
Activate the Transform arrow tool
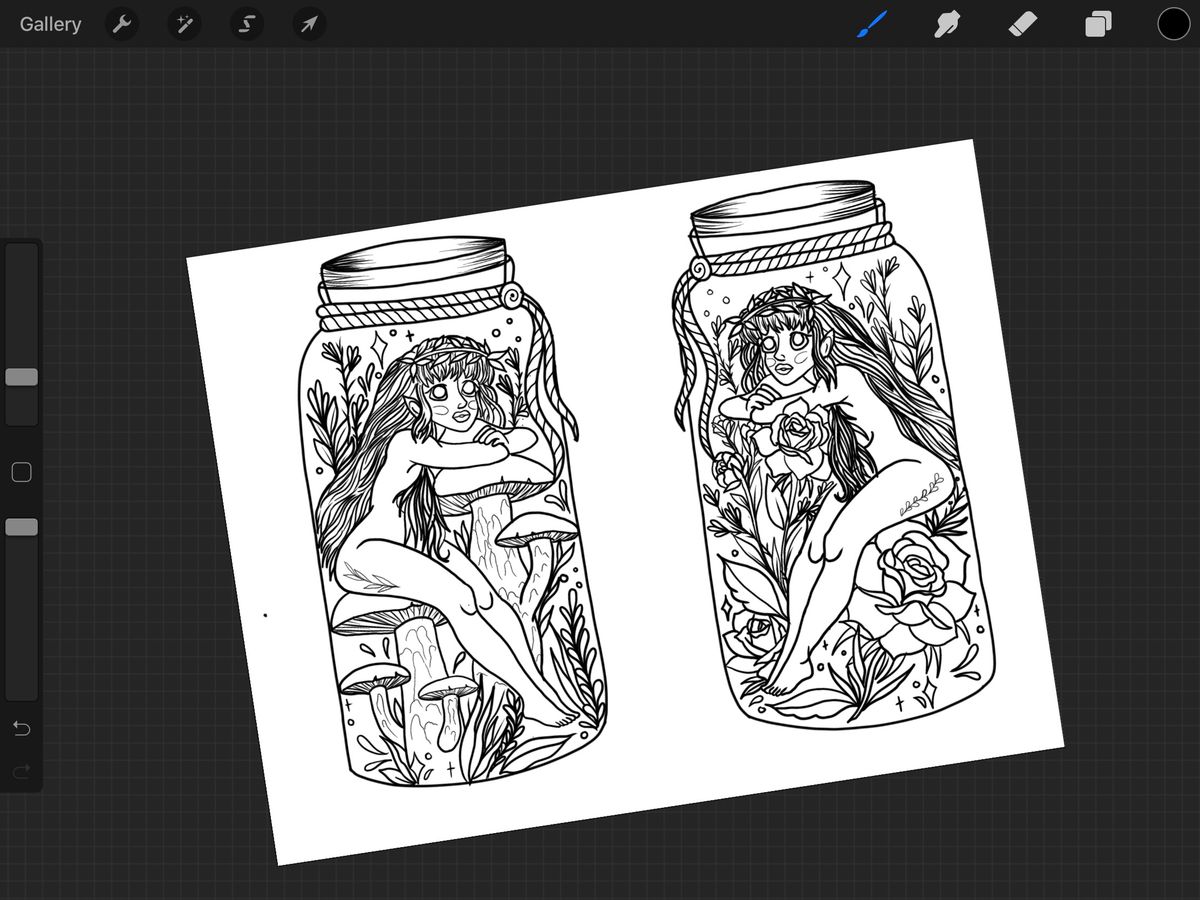[x=309, y=24]
